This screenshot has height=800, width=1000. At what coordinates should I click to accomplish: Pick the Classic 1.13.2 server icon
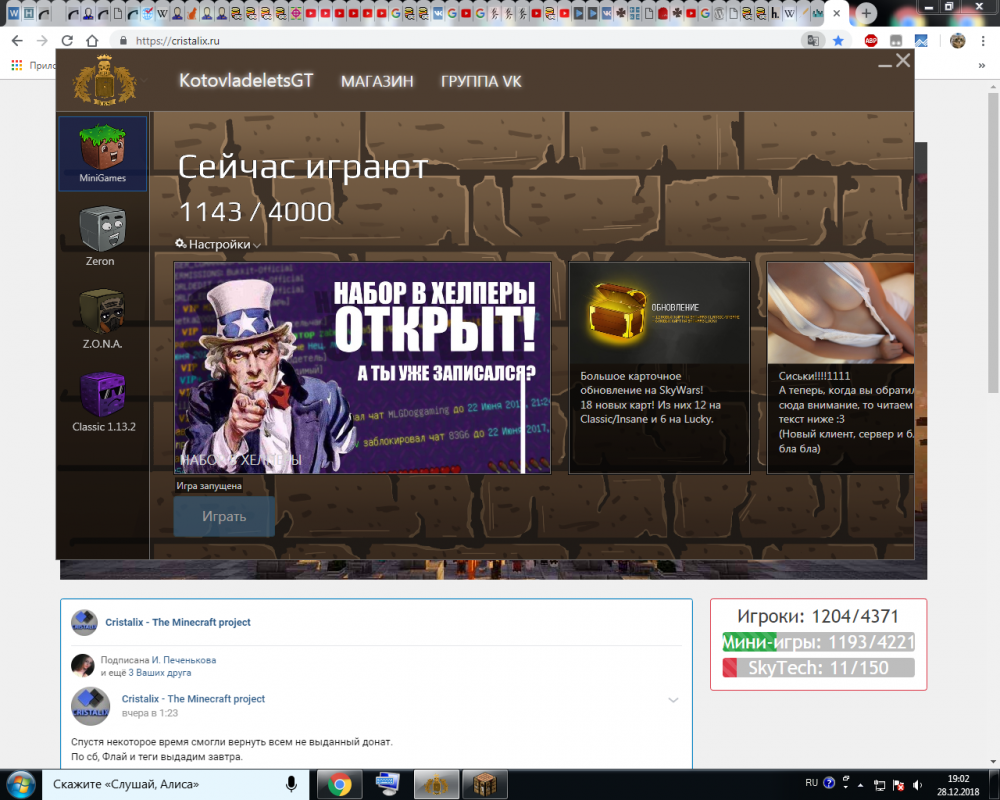(x=103, y=398)
